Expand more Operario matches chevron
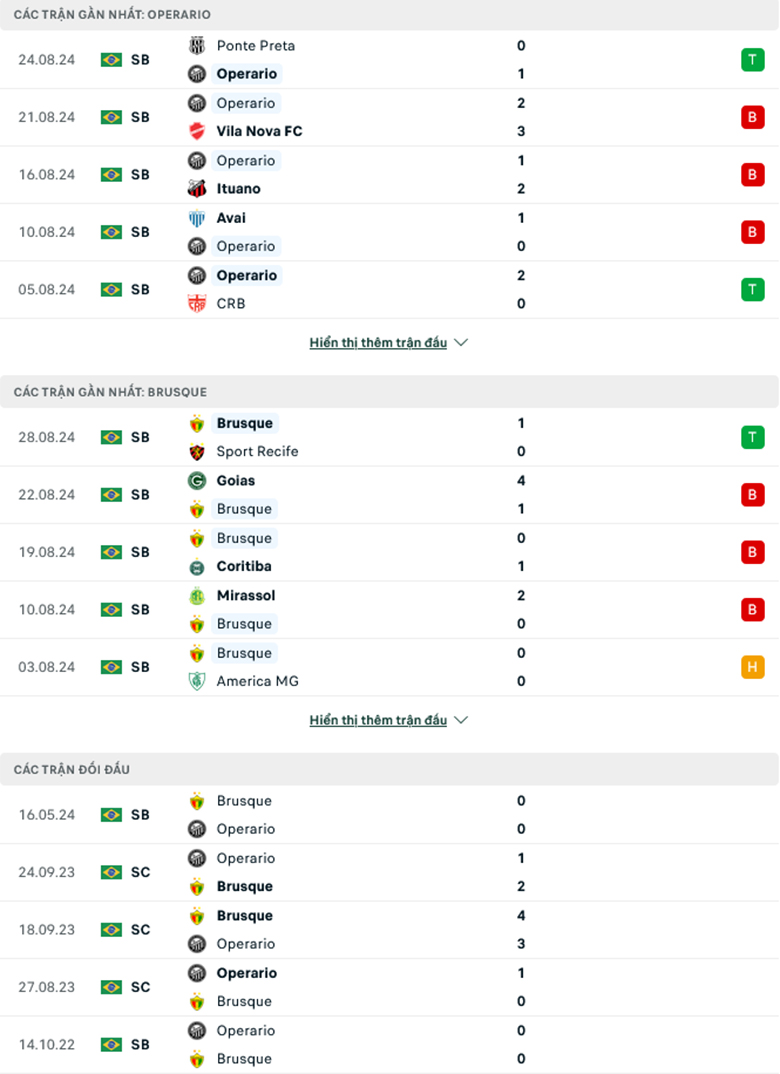 tap(461, 342)
